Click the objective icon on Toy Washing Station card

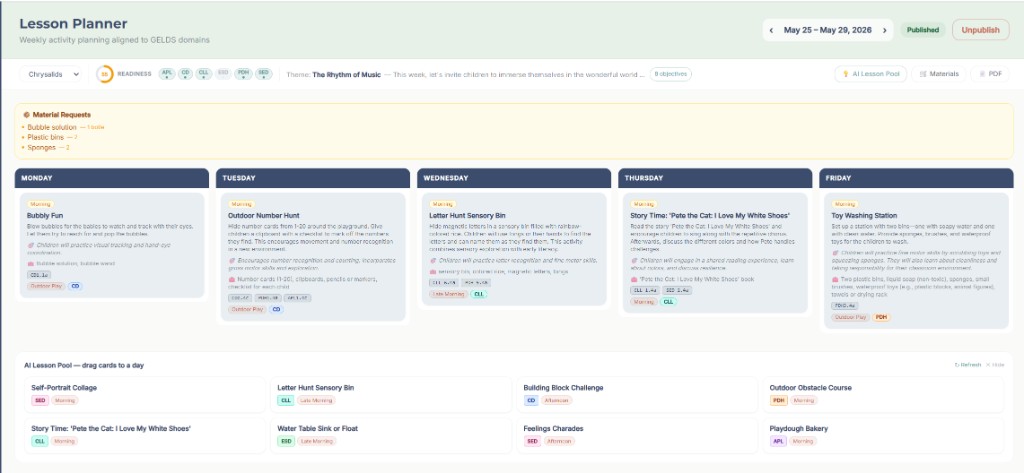coord(835,252)
